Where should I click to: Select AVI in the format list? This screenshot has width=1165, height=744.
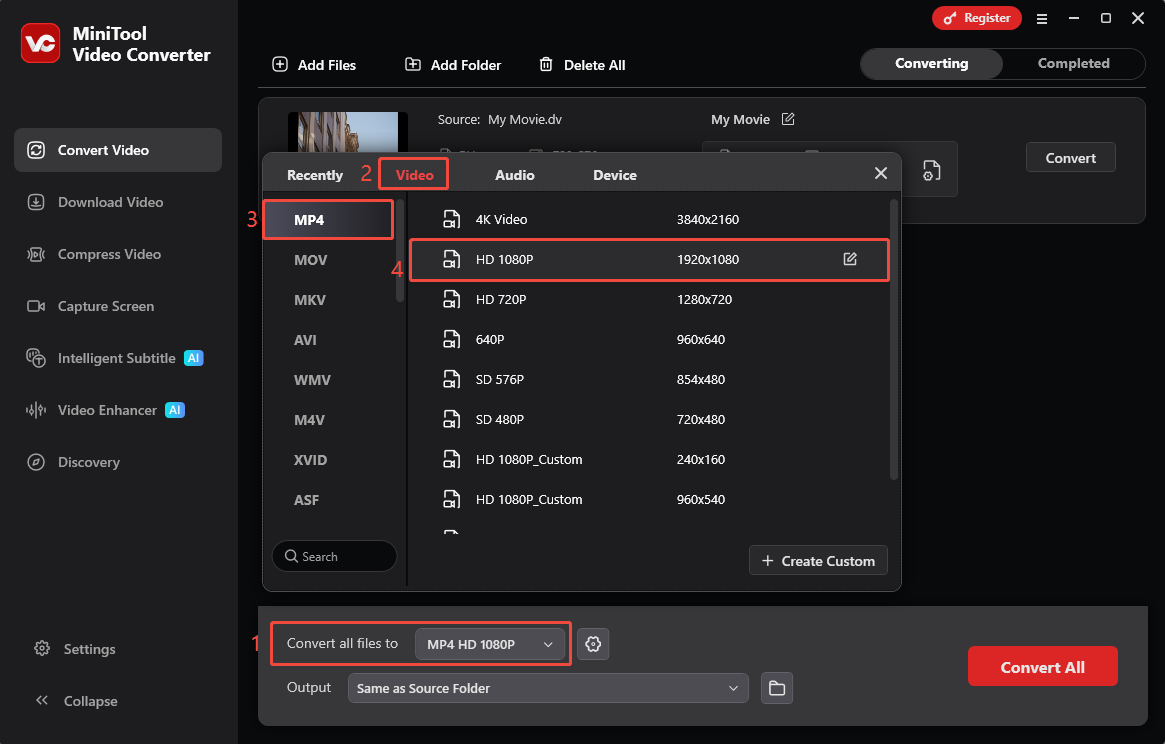click(x=328, y=340)
